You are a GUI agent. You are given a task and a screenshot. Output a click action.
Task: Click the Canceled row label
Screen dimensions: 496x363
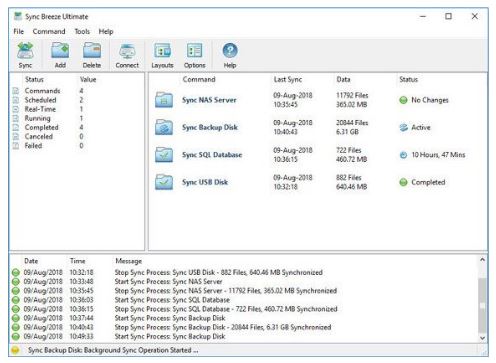(39, 136)
